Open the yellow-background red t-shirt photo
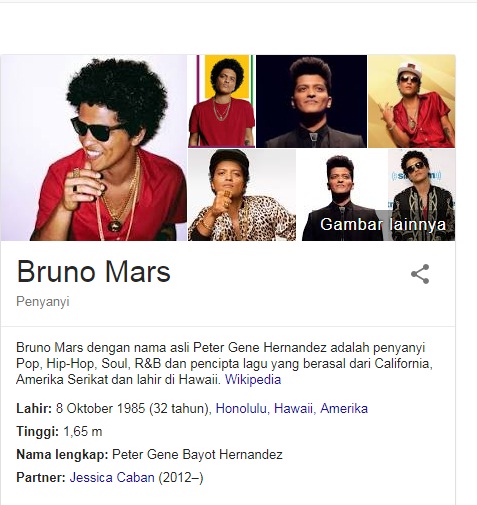 pos(222,101)
